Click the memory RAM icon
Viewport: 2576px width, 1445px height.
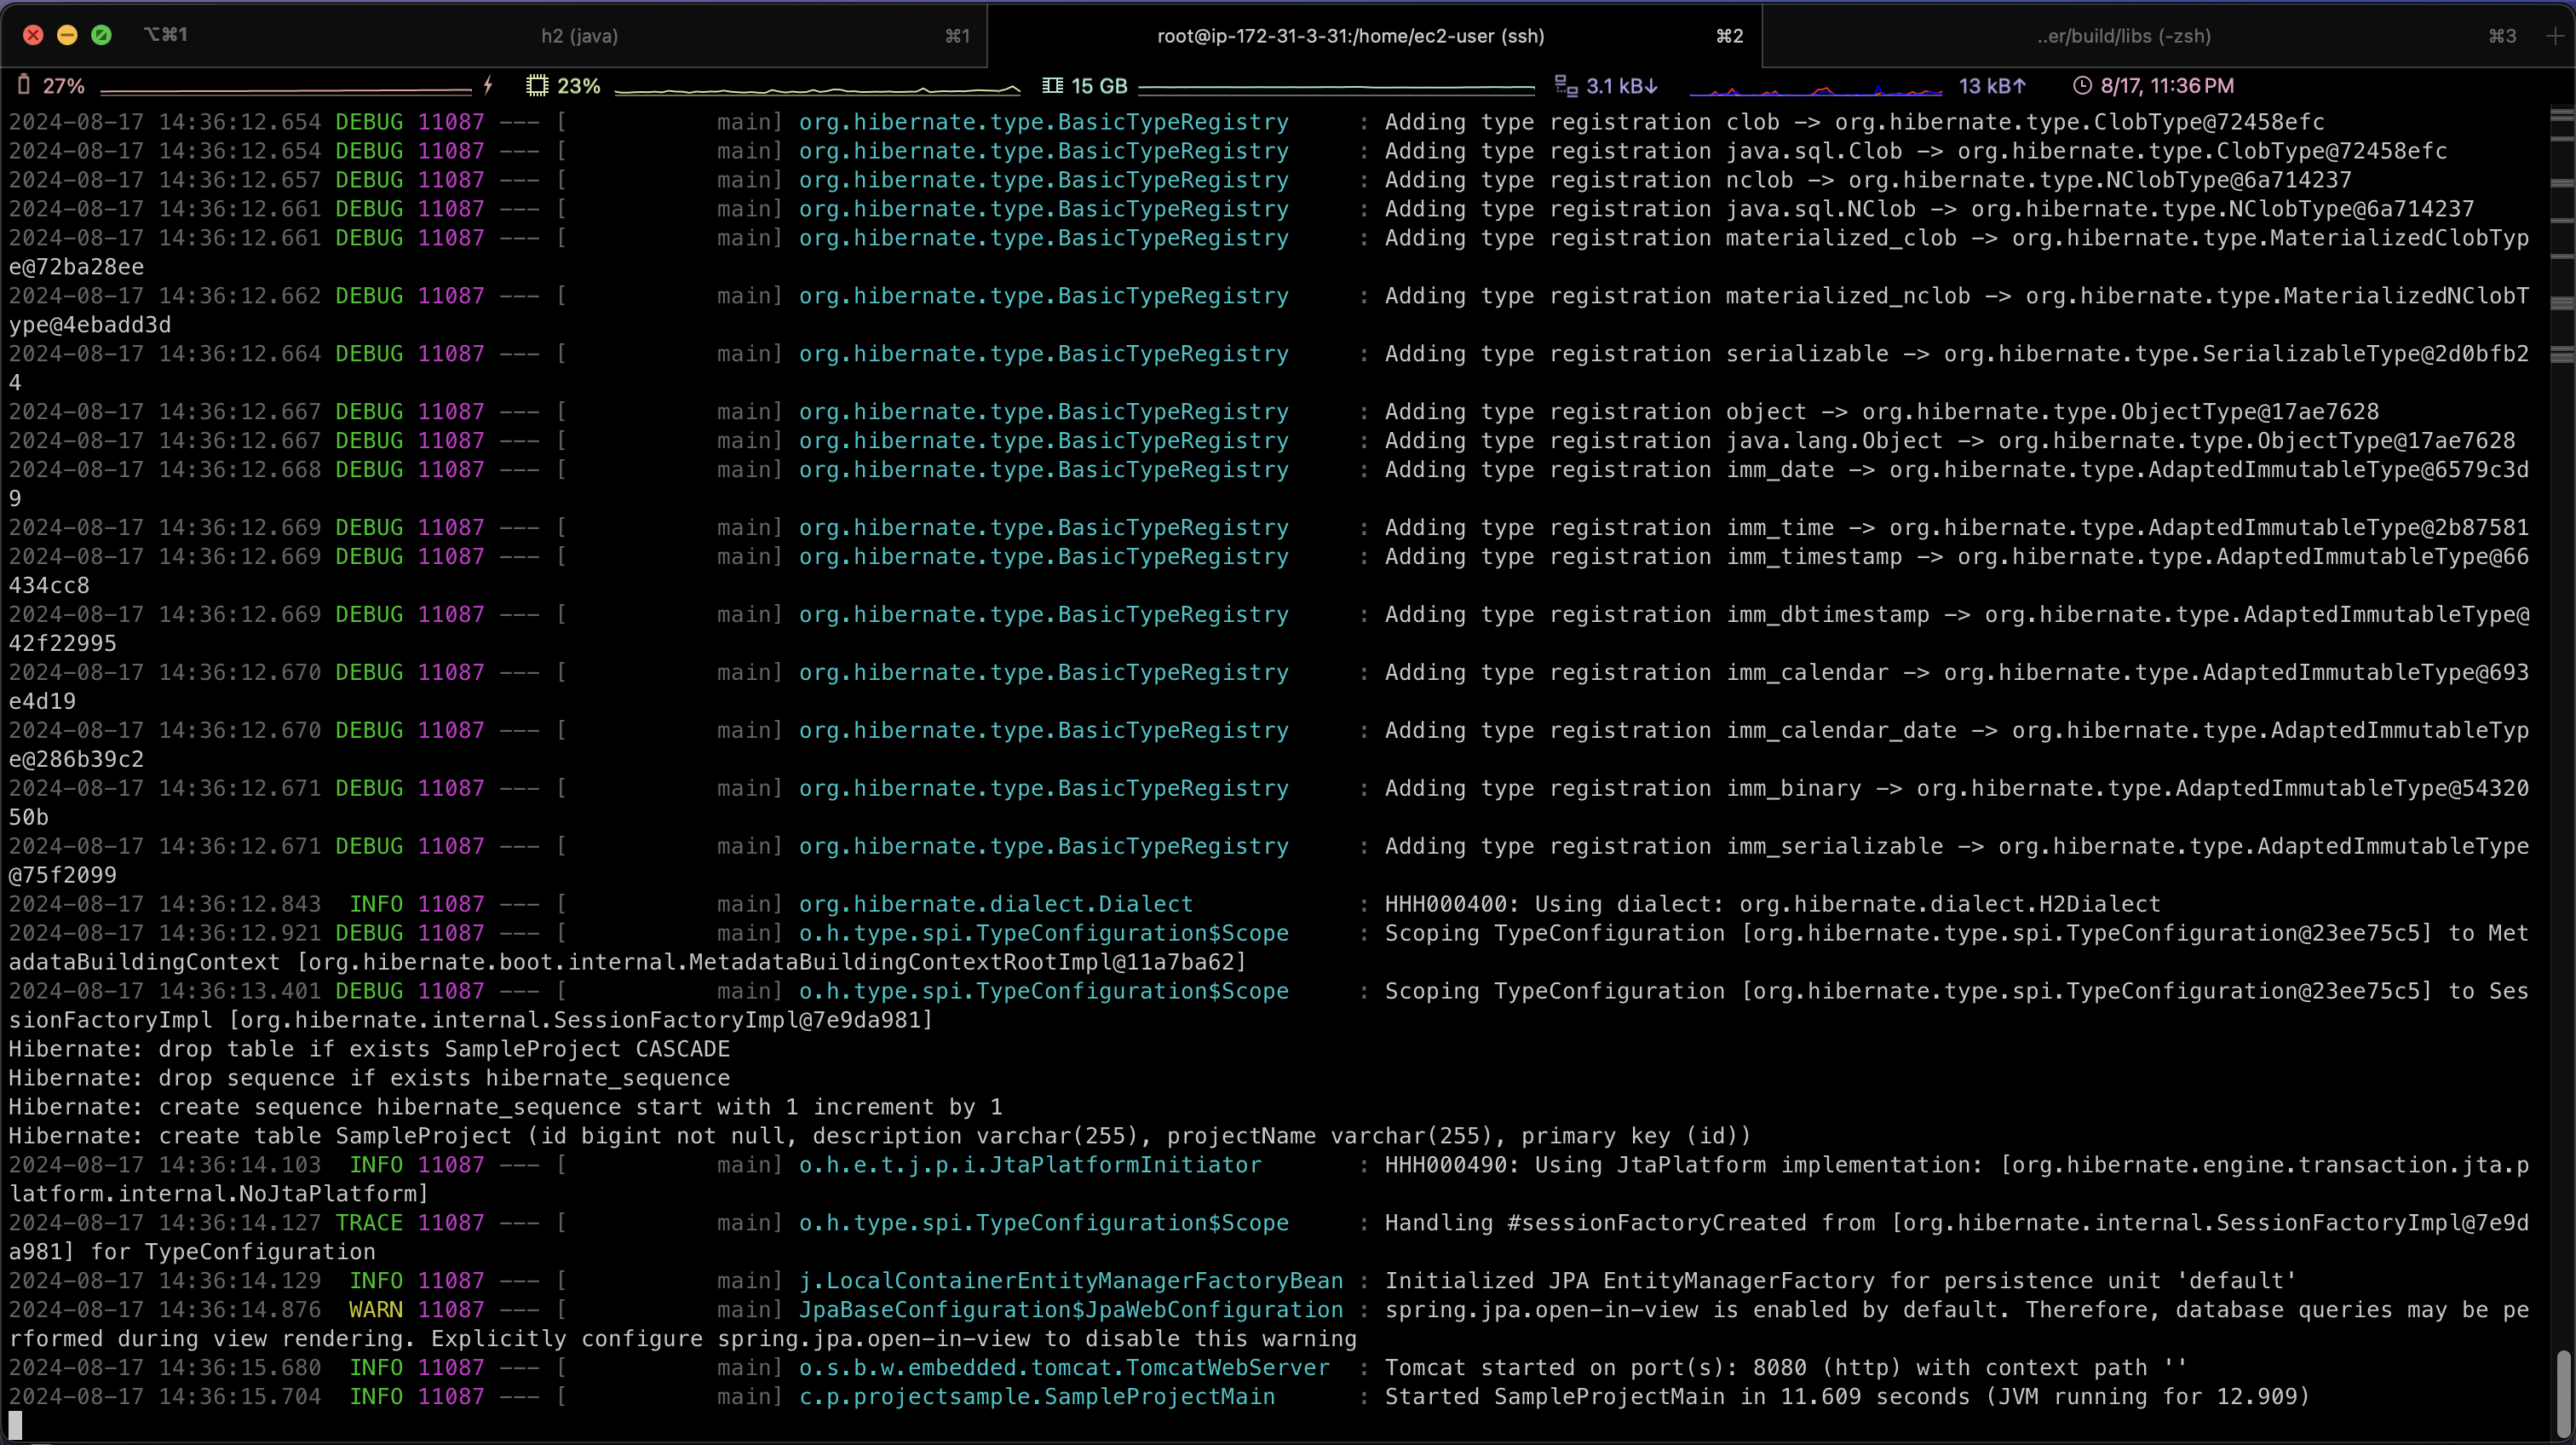click(x=1052, y=86)
